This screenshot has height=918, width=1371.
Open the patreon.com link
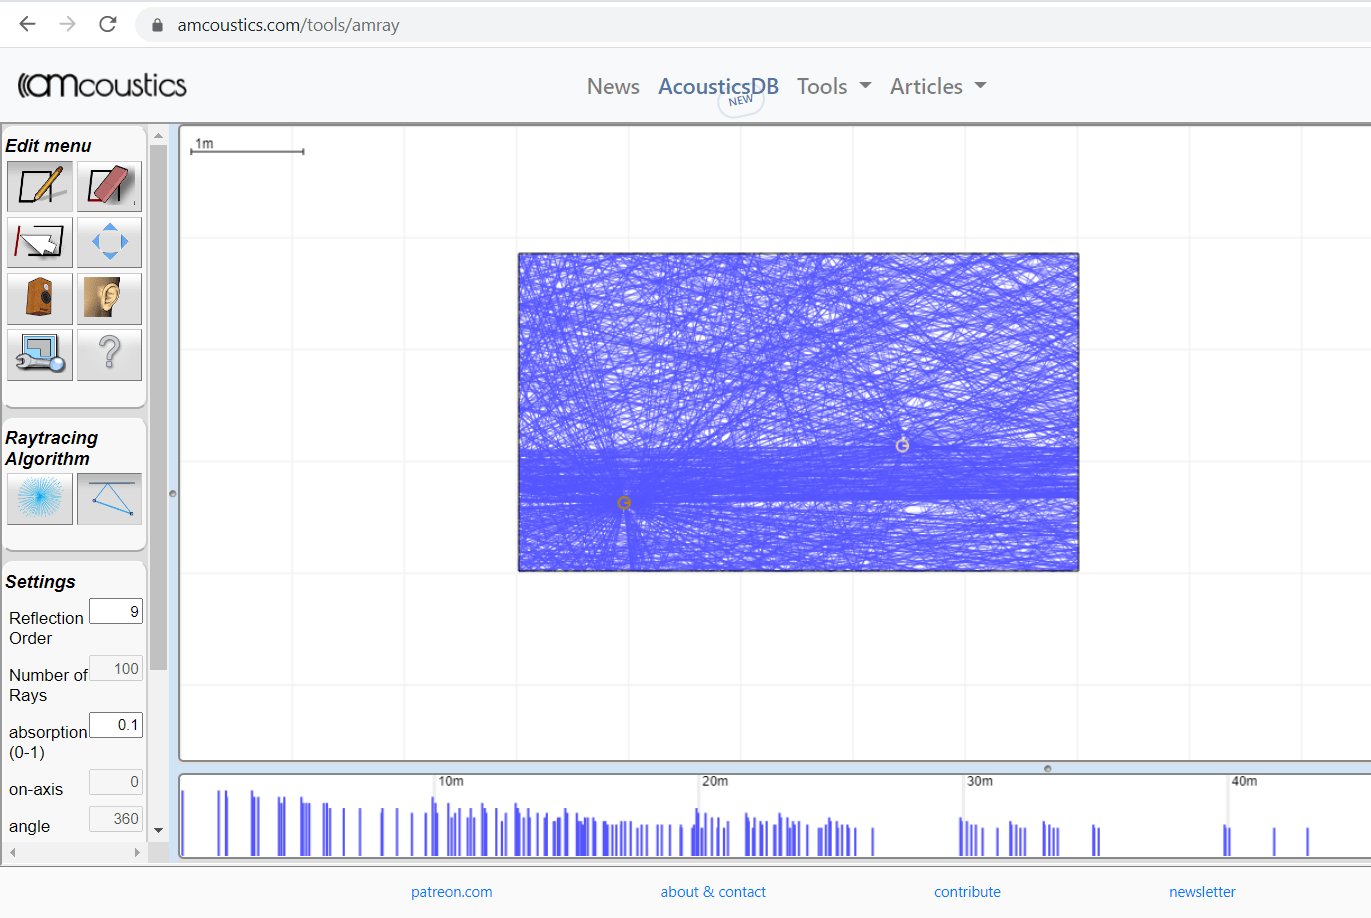tap(451, 892)
